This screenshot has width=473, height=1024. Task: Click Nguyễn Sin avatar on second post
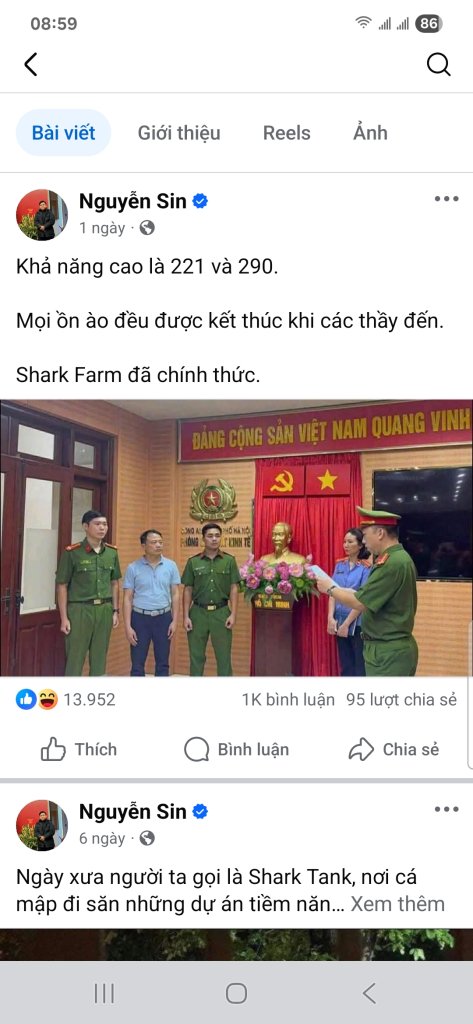click(x=42, y=825)
